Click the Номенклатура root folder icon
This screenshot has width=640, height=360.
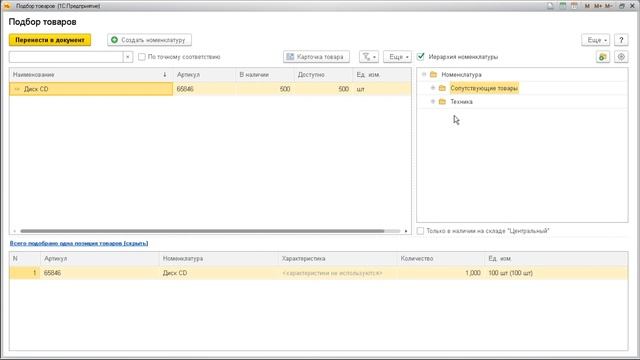[x=433, y=75]
